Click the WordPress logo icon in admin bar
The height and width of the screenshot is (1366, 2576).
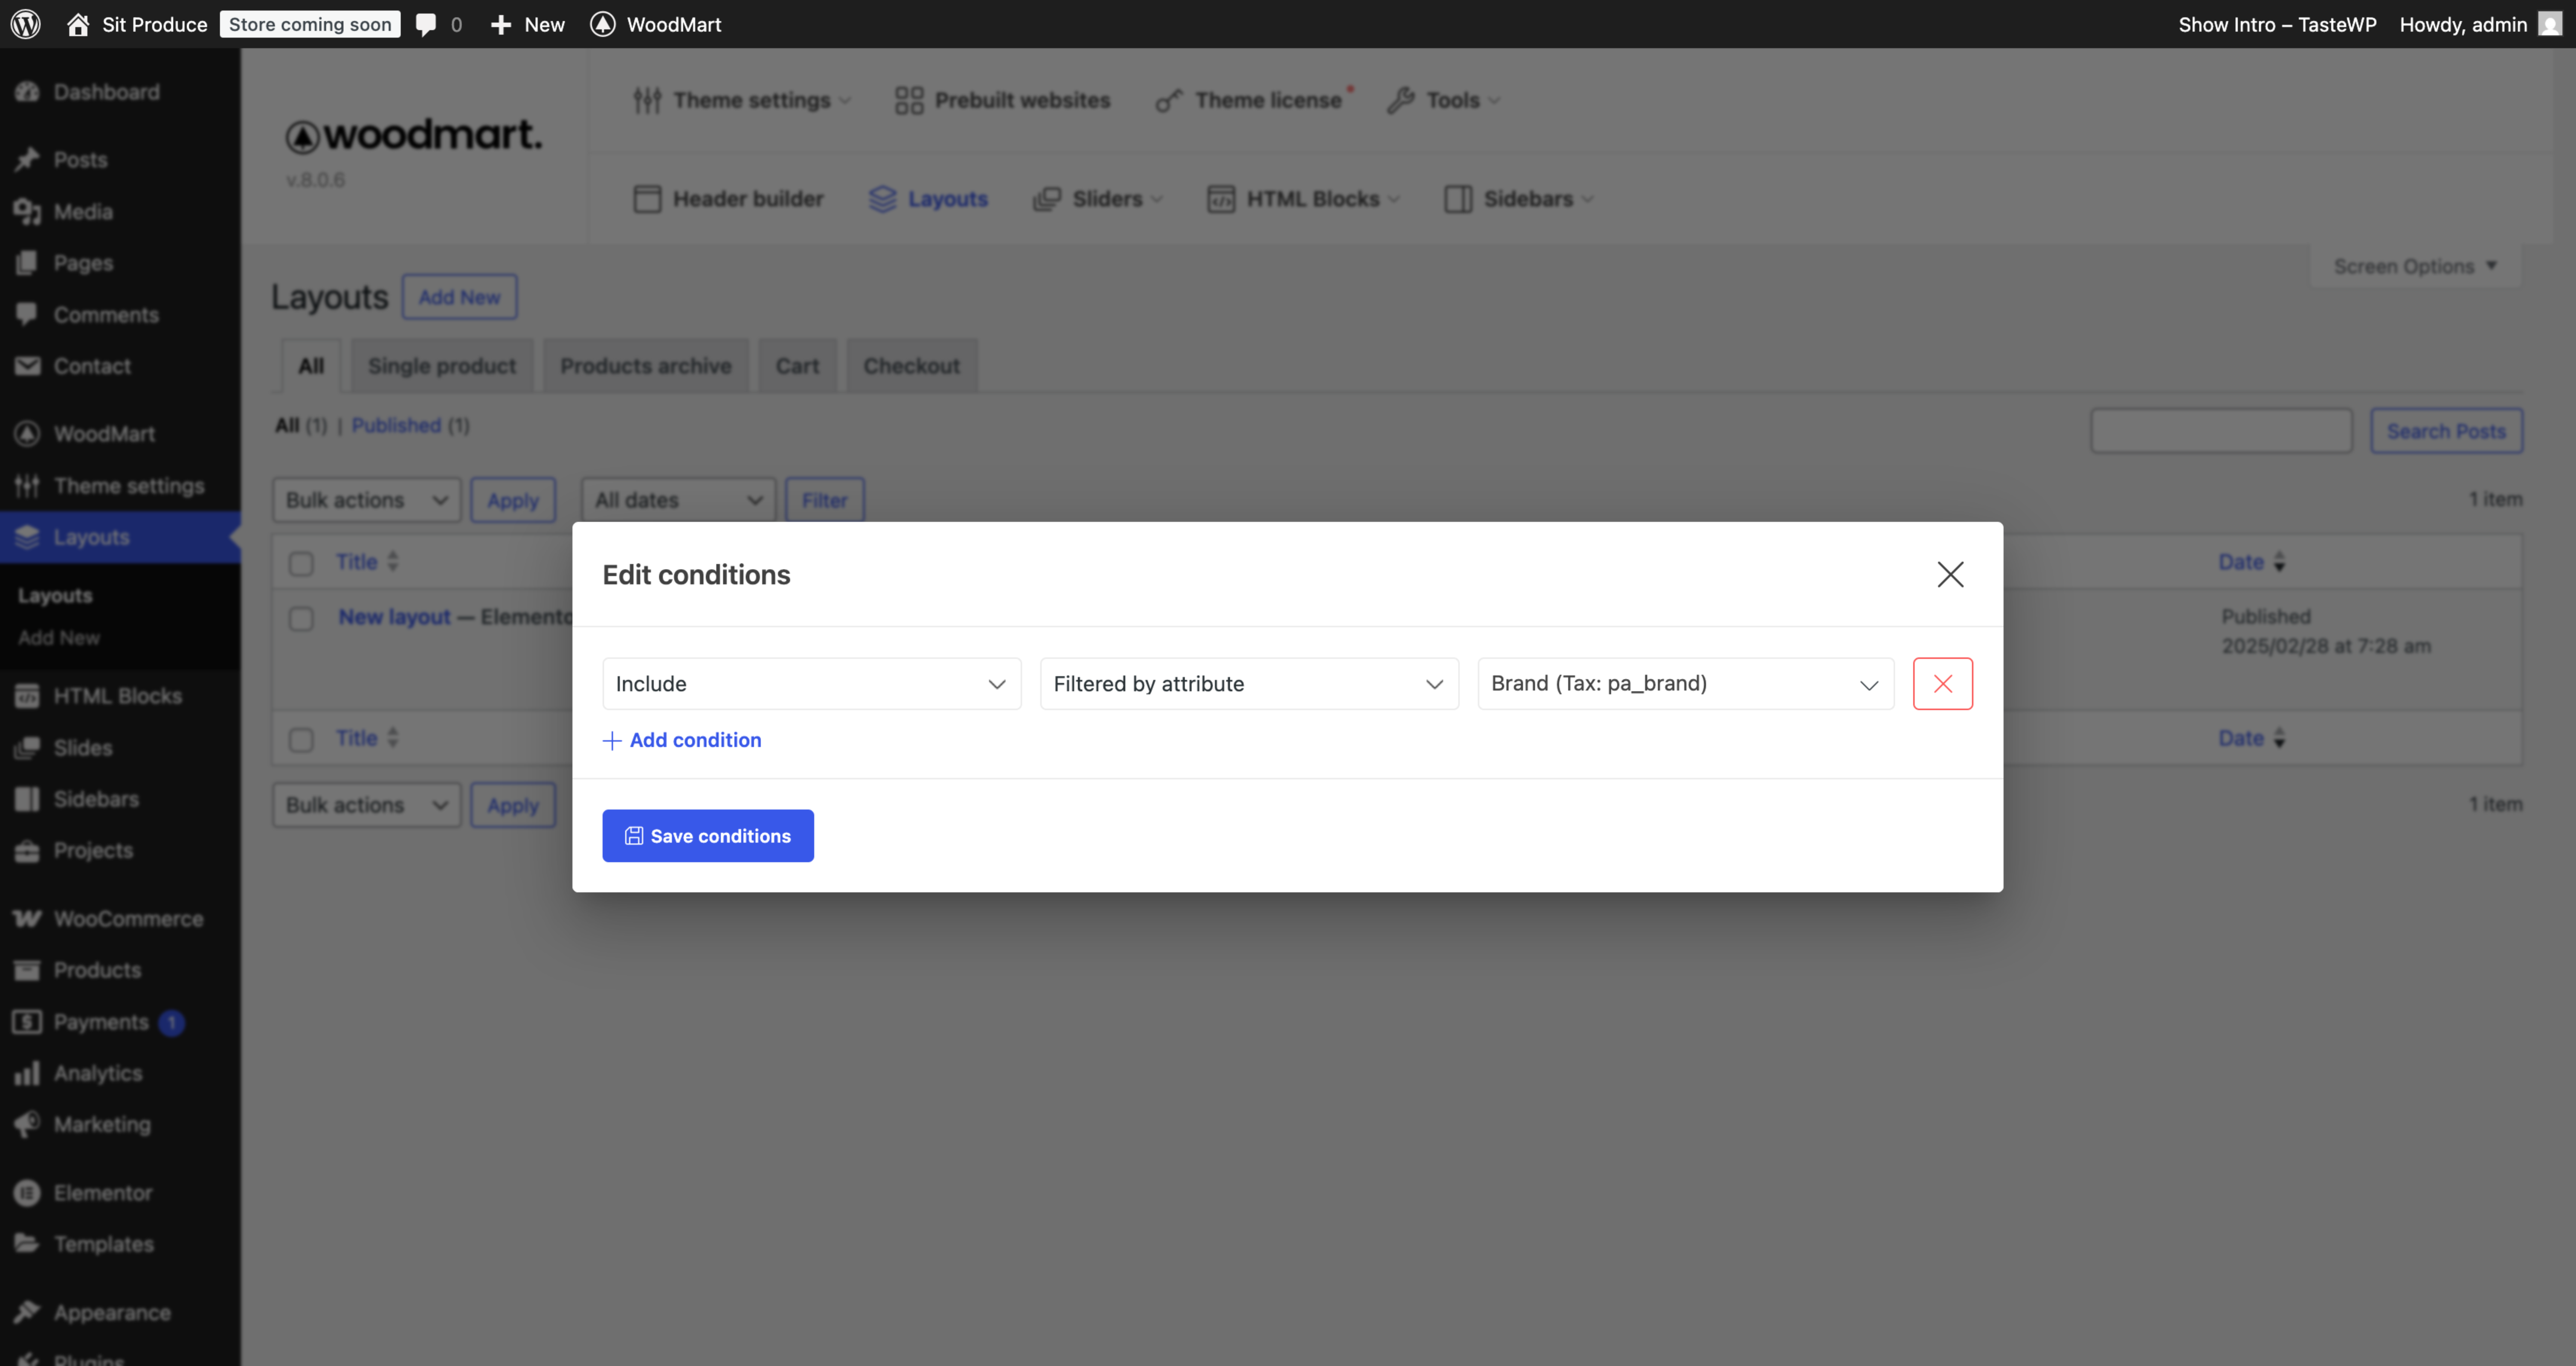coord(26,24)
